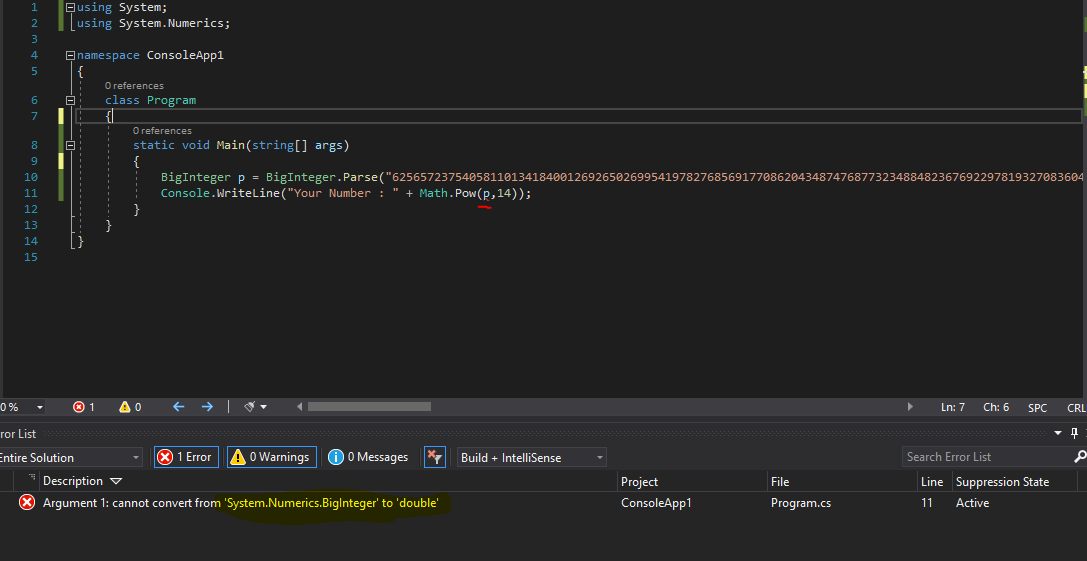Click the editor horizontal scrollbar thumb

pyautogui.click(x=369, y=407)
